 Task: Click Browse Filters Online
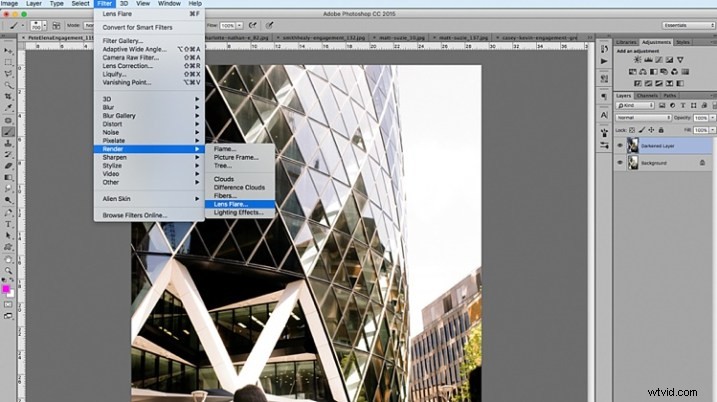[149, 215]
